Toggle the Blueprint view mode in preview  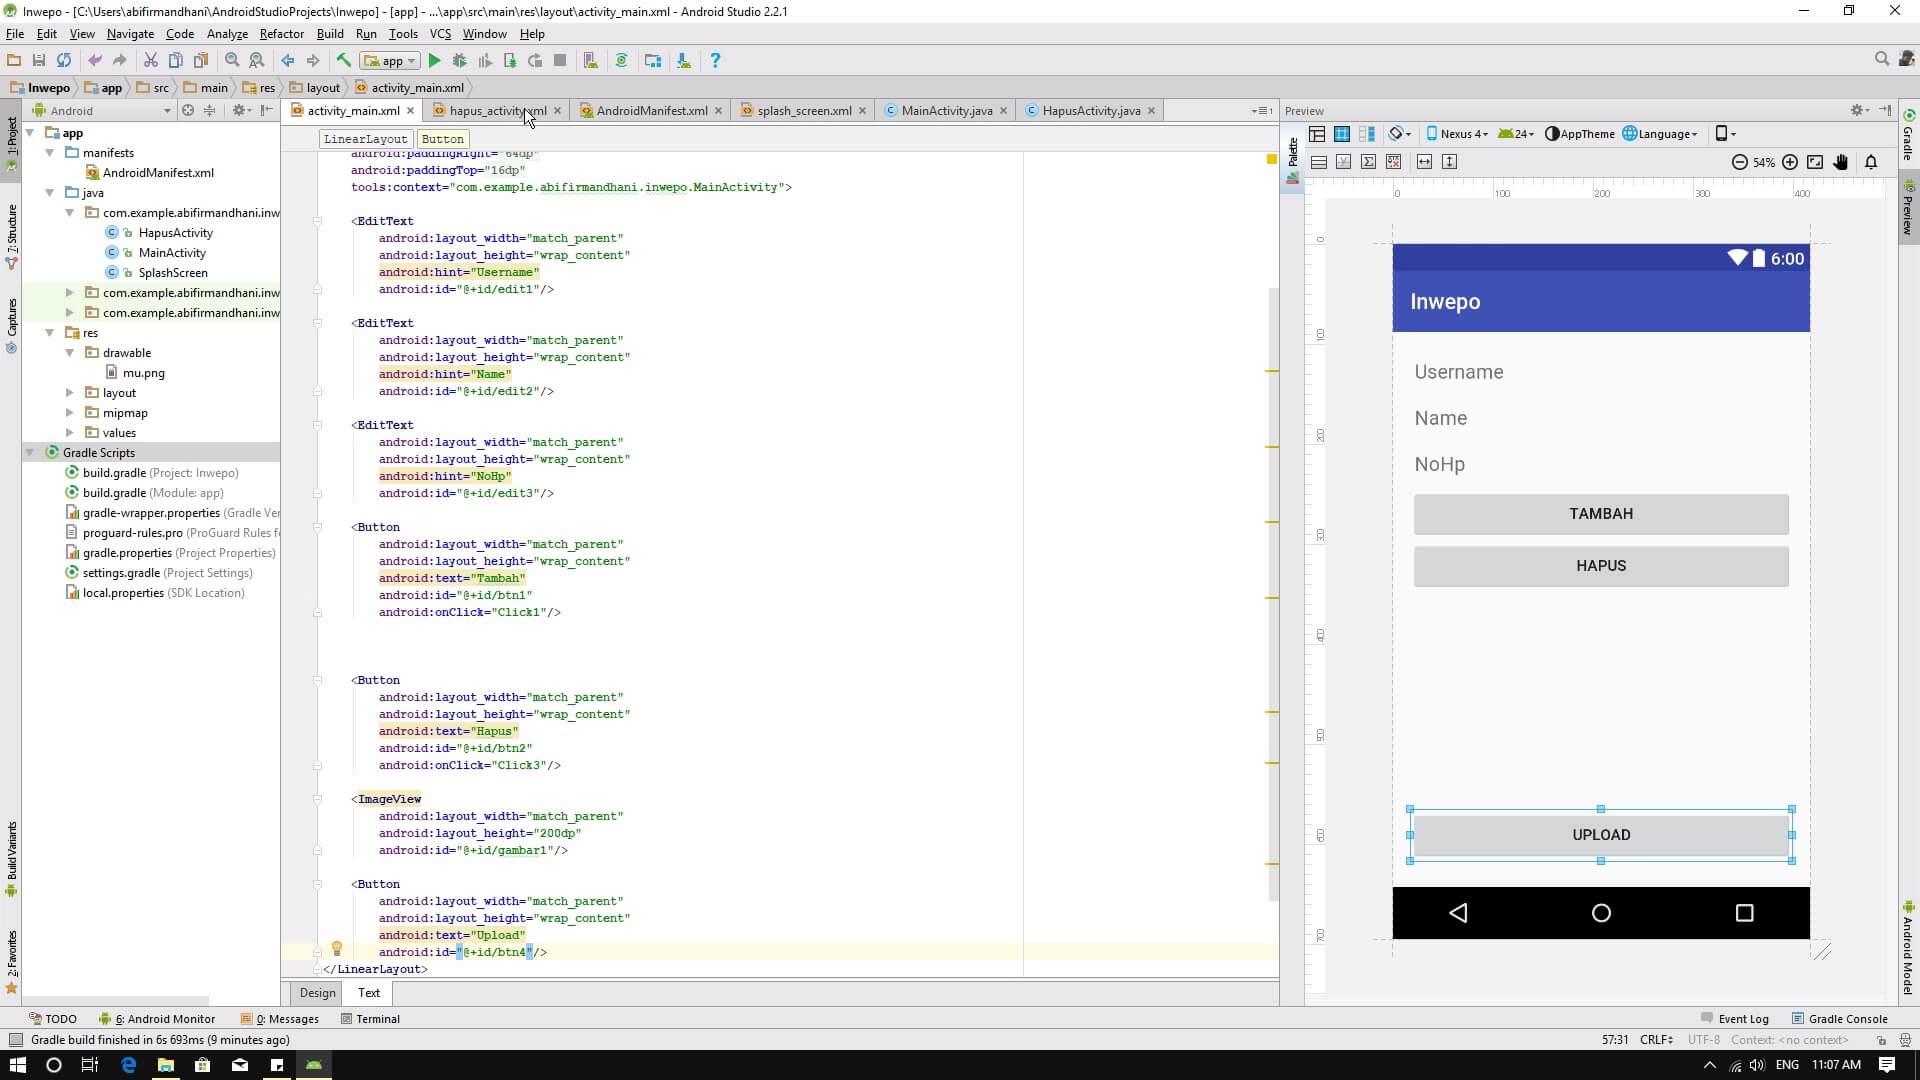coord(1342,134)
